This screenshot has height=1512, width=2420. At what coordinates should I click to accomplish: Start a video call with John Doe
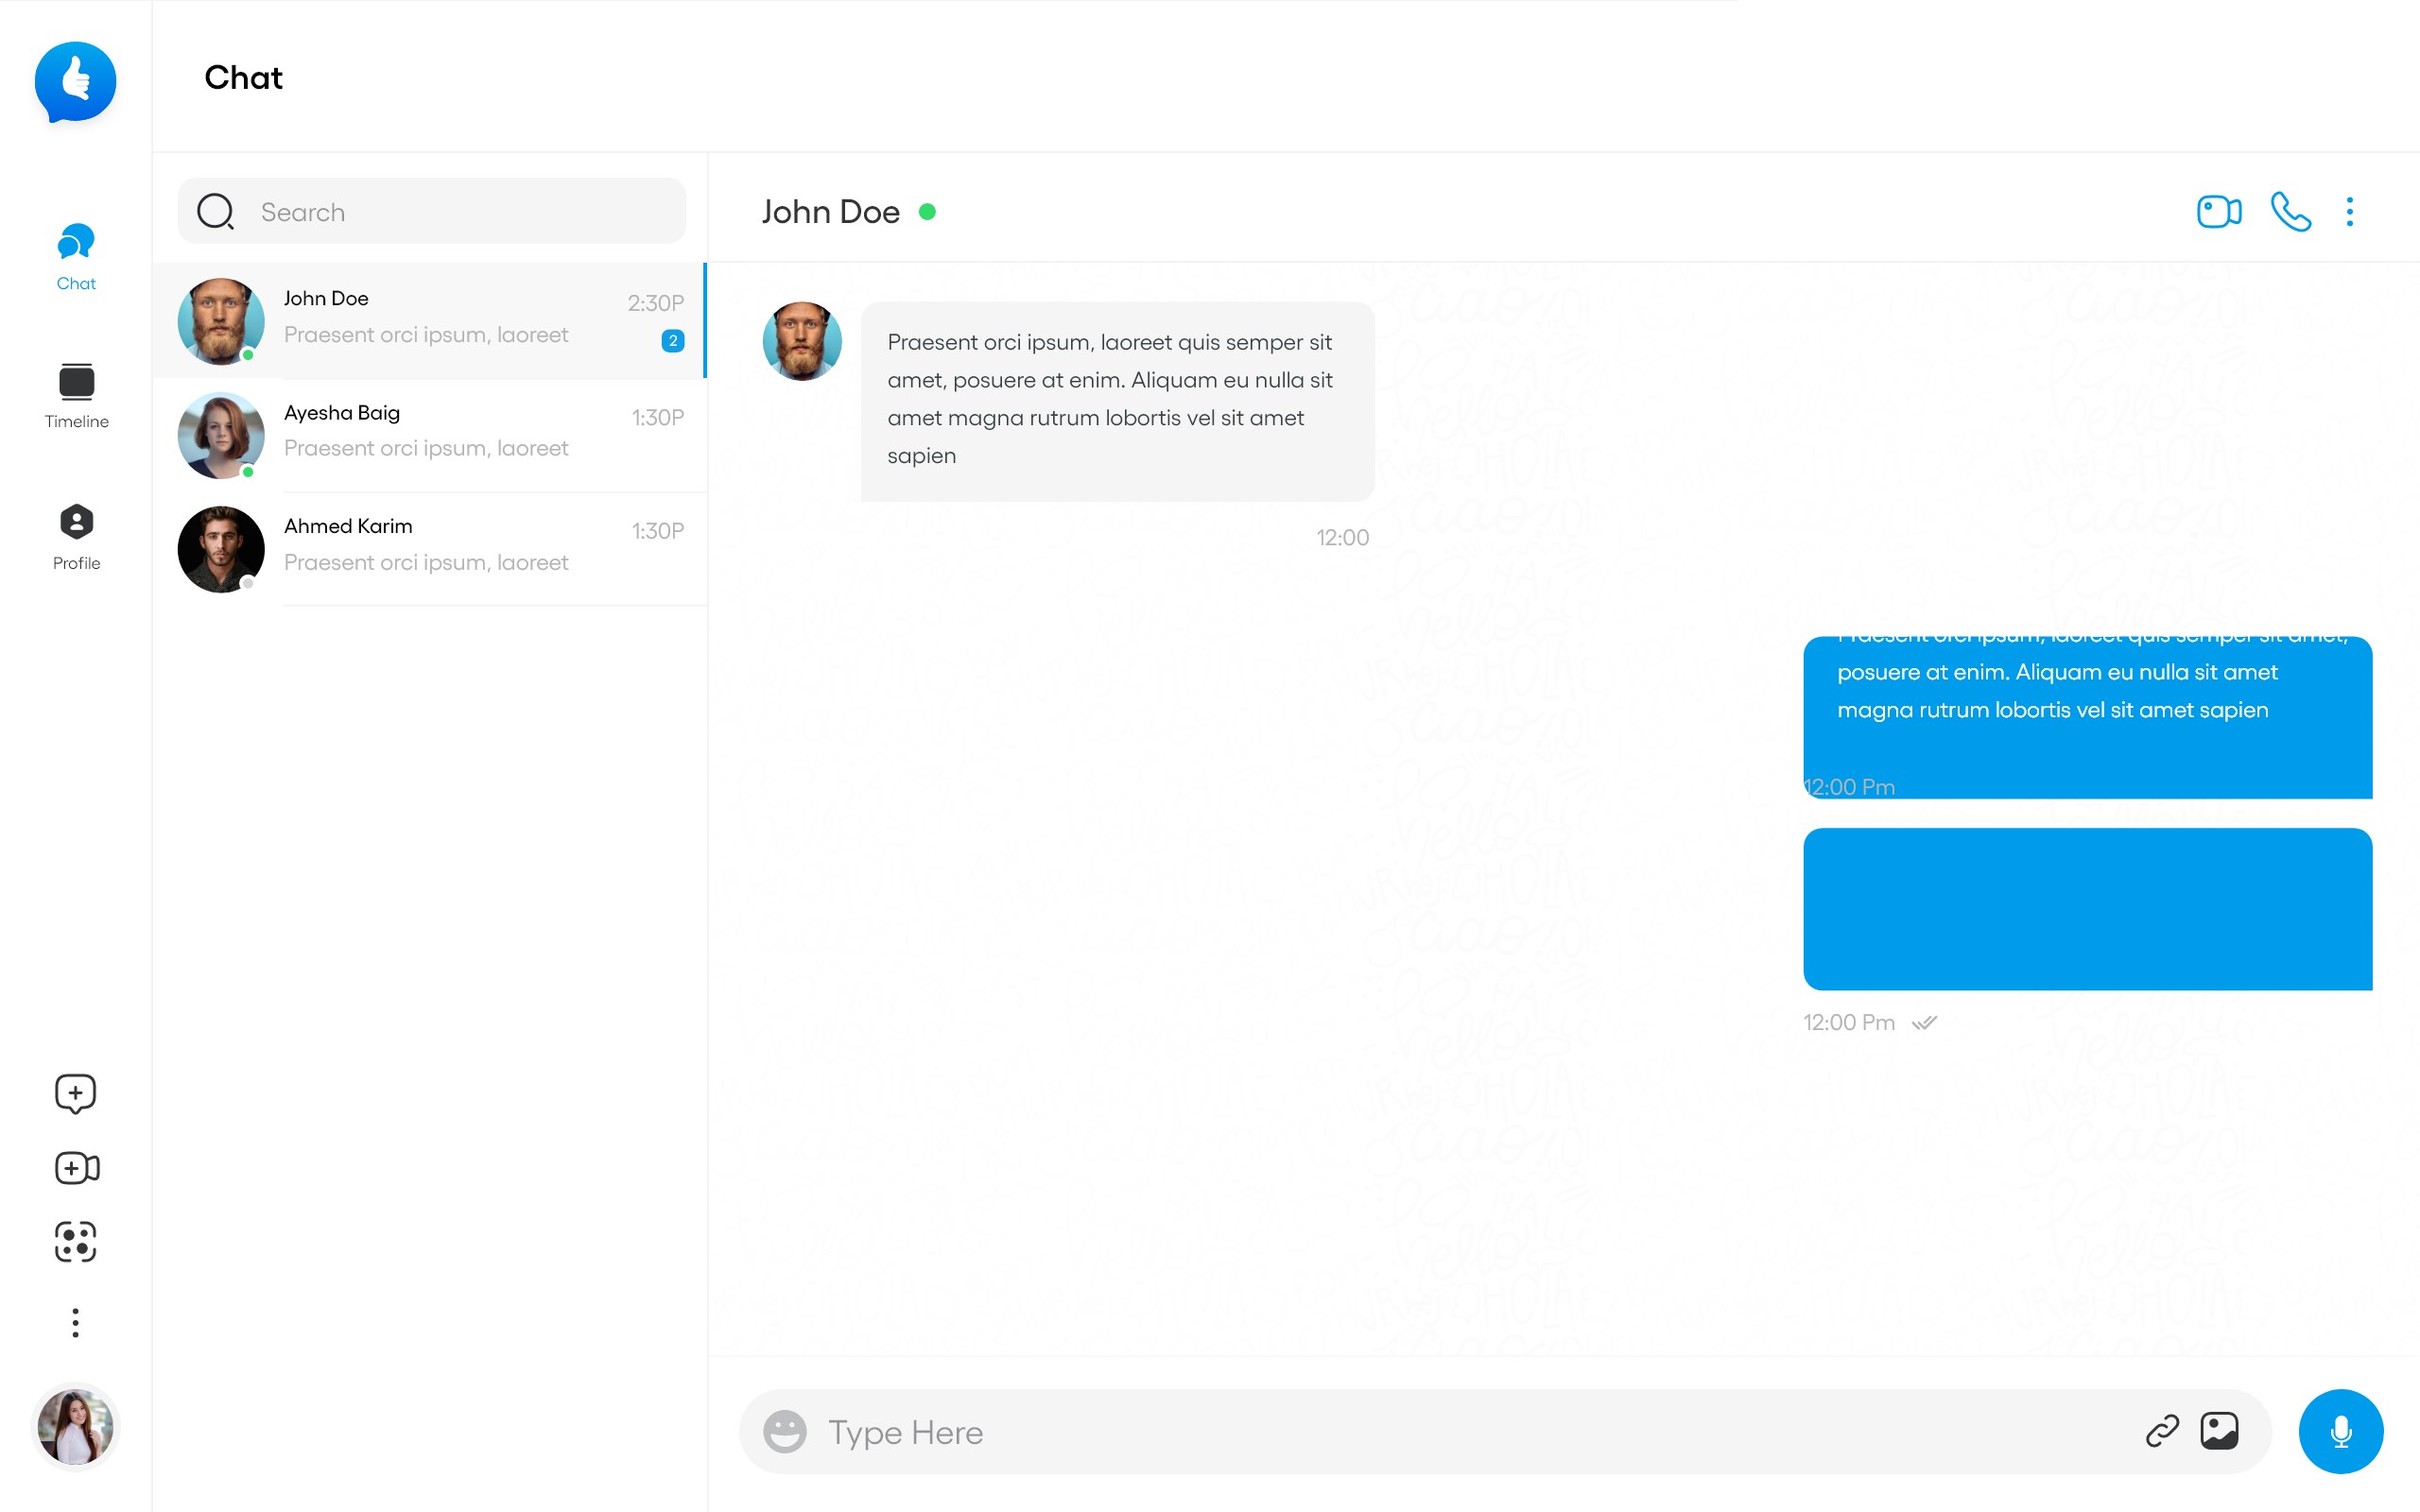(x=2218, y=212)
